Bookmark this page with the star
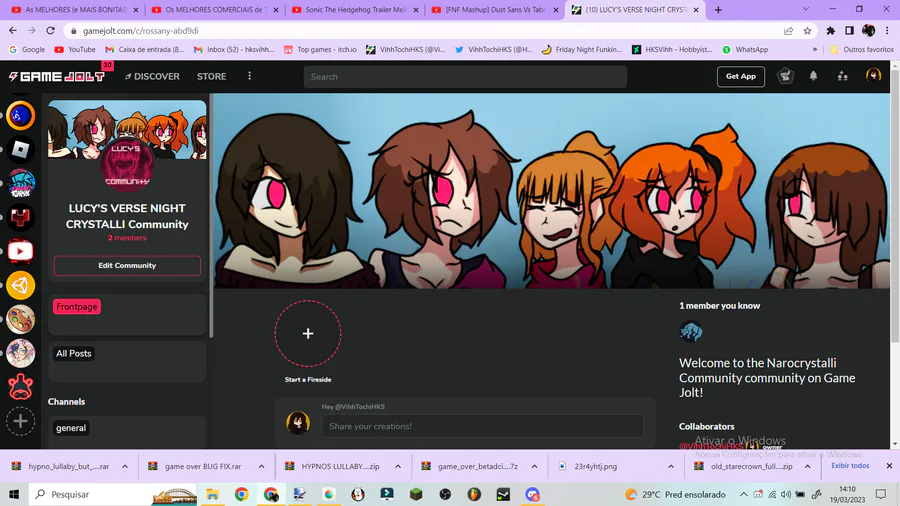Image resolution: width=900 pixels, height=506 pixels. [807, 30]
